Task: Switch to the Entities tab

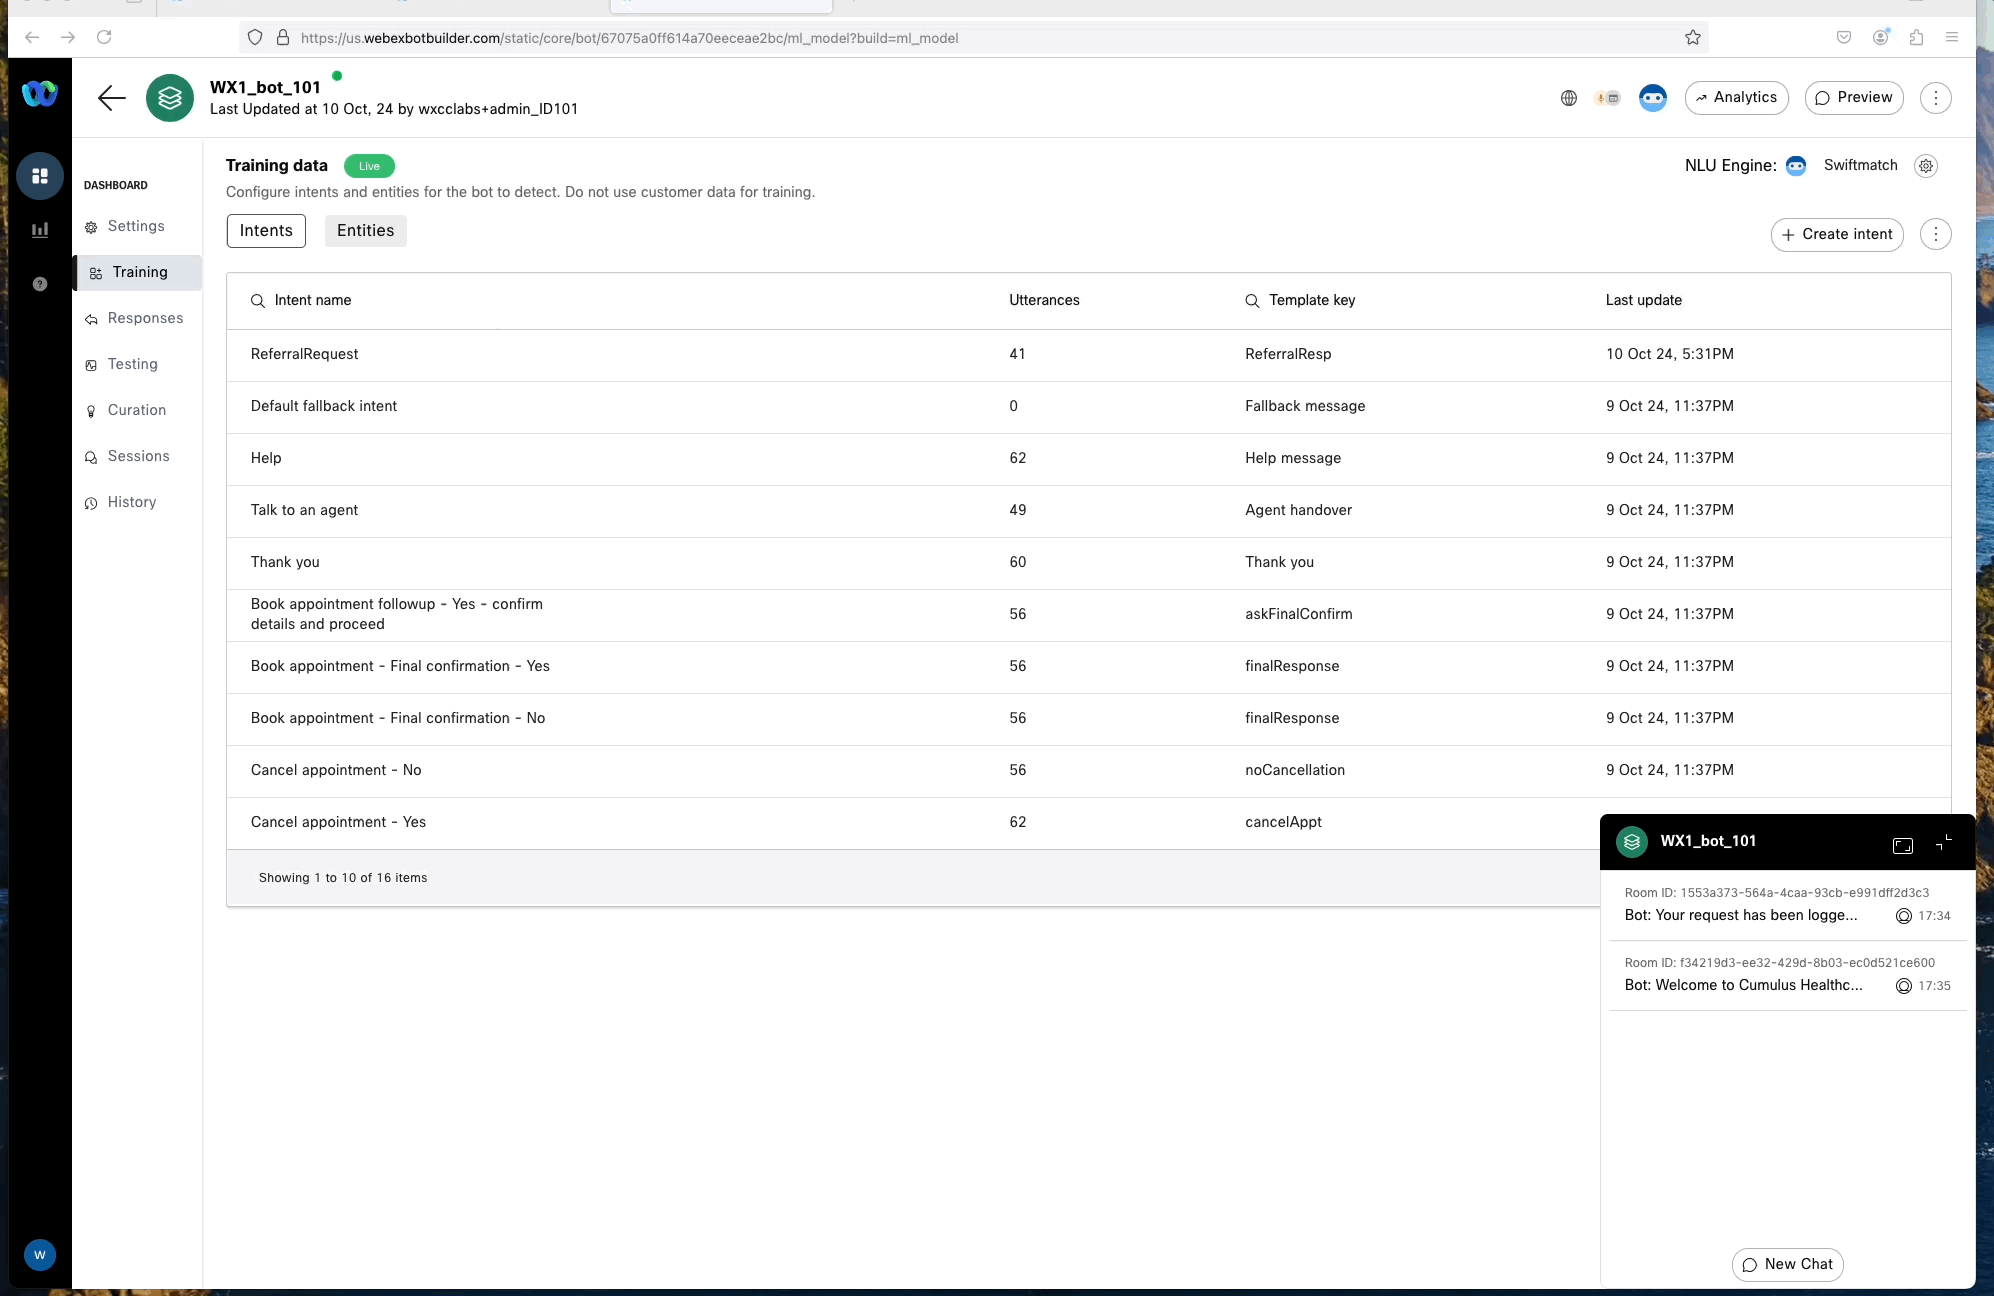Action: tap(365, 231)
